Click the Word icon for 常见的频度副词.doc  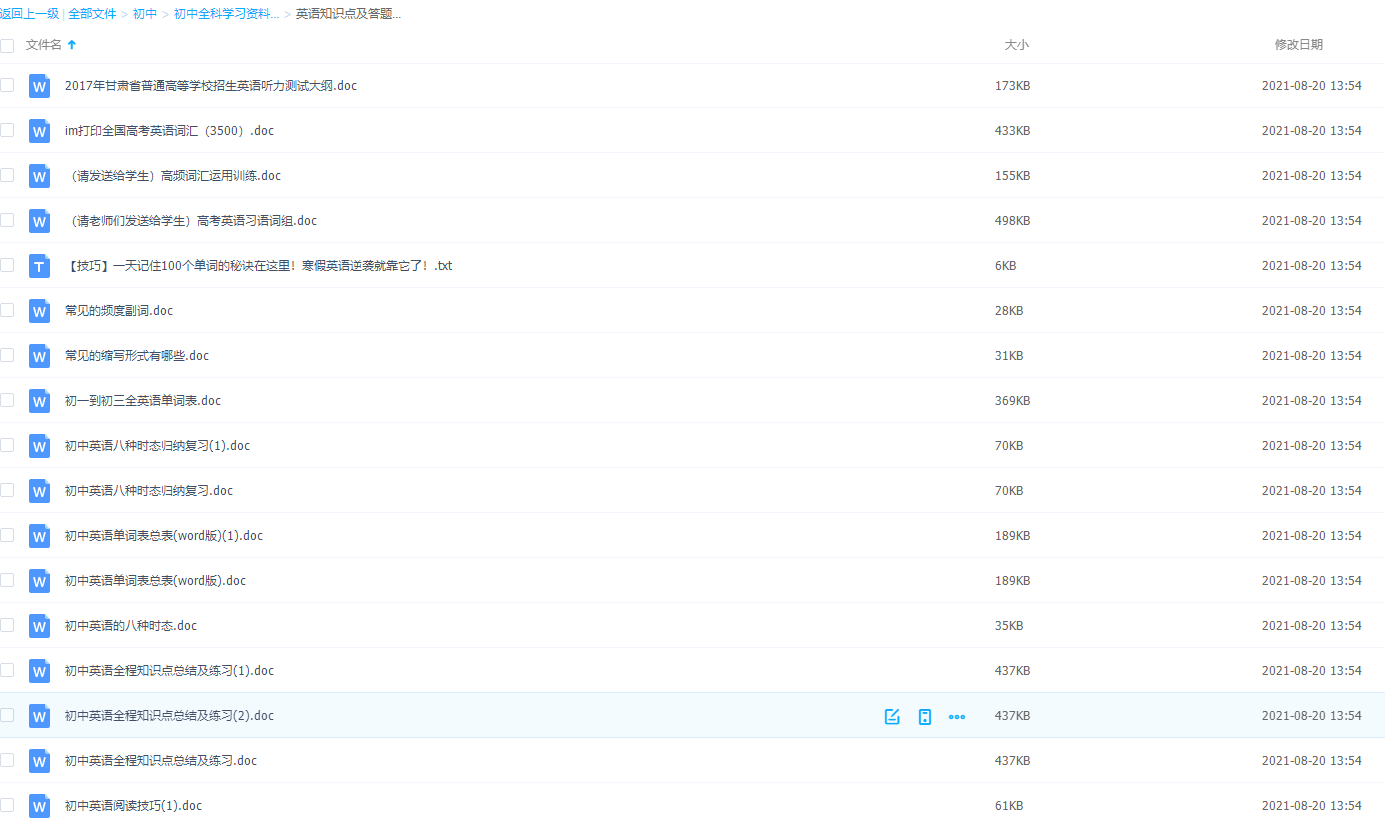[39, 311]
